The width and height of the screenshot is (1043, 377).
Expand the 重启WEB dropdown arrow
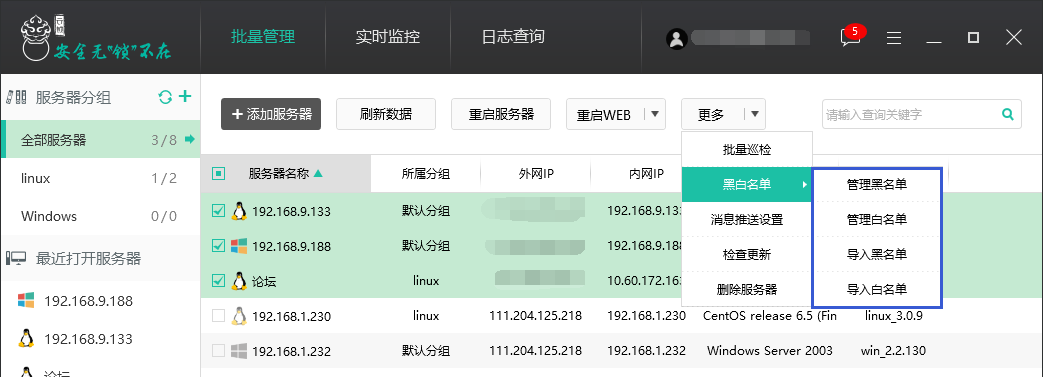(x=655, y=114)
